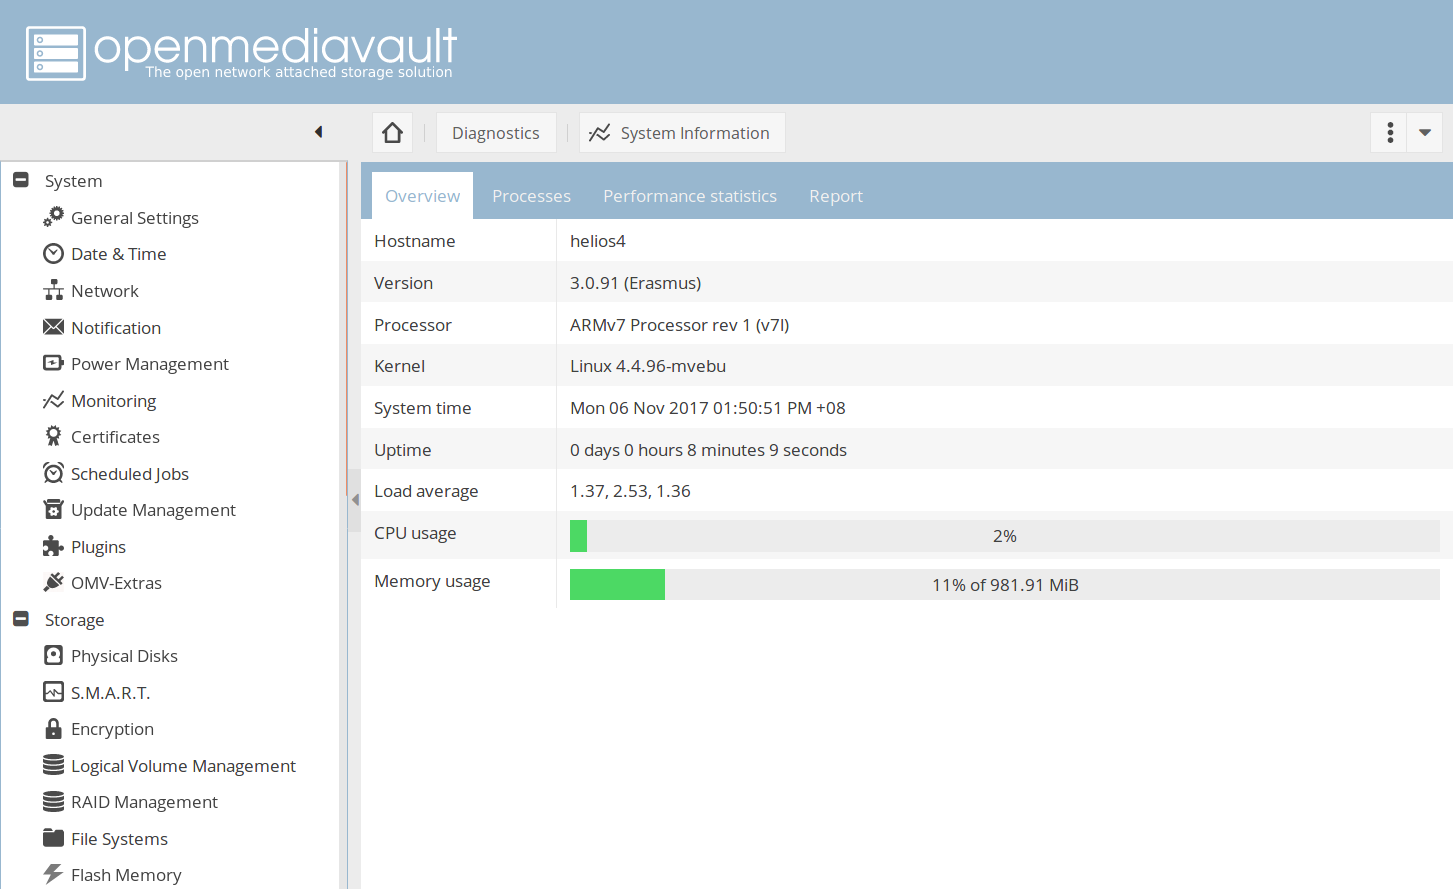This screenshot has height=889, width=1453.
Task: Click the Notification envelope icon
Action: [53, 327]
